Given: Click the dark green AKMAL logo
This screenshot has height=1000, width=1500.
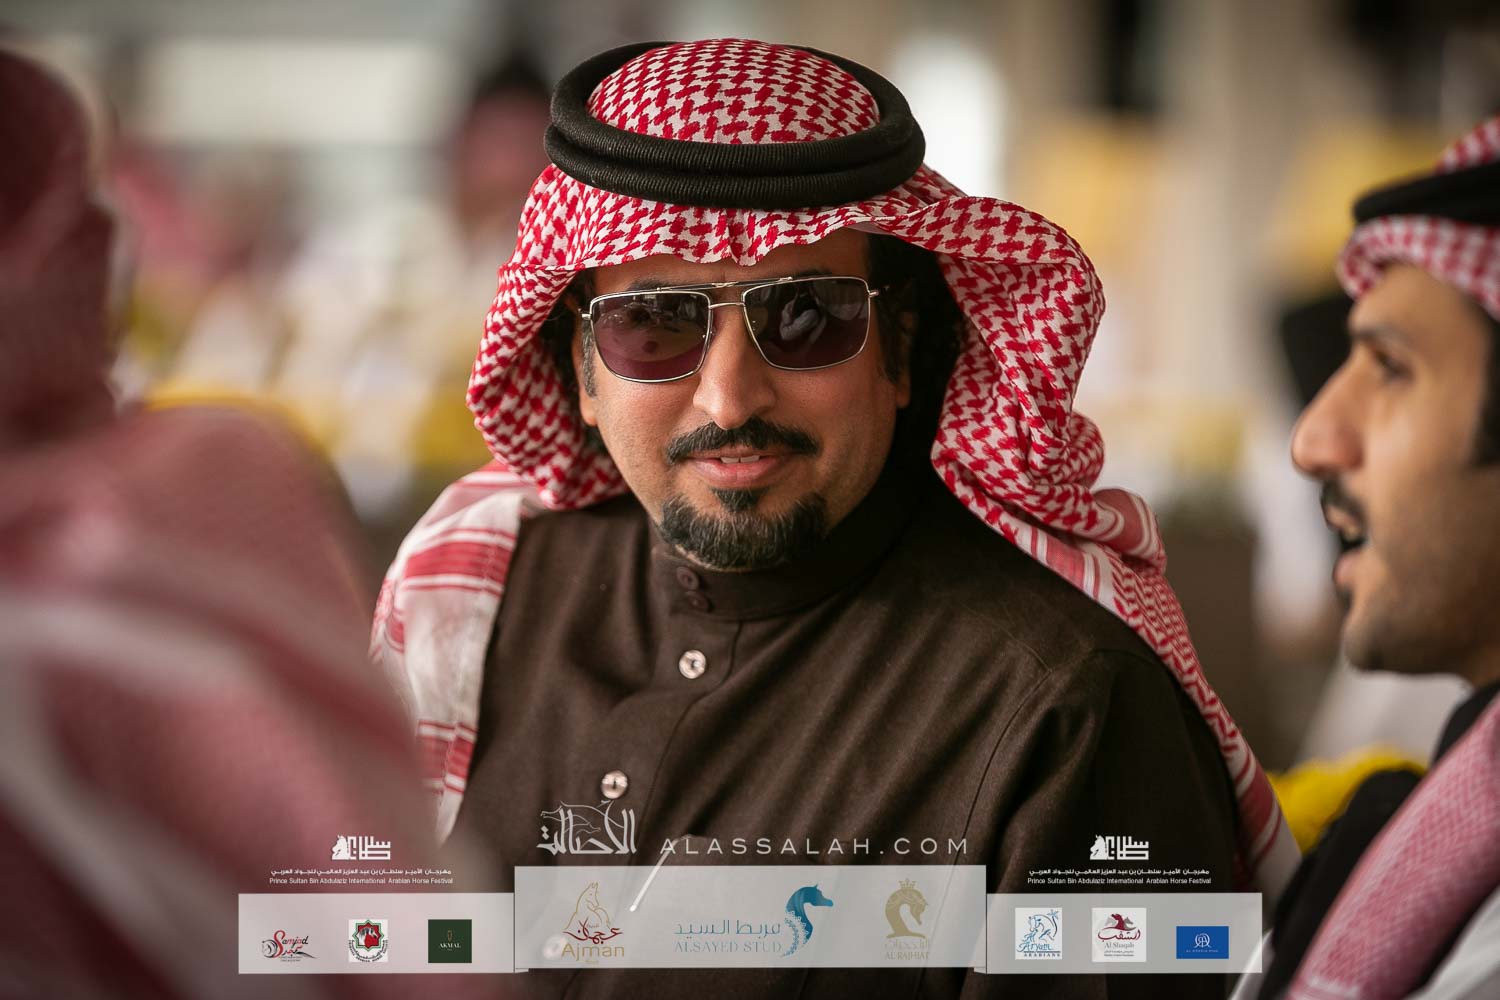Looking at the screenshot, I should point(449,940).
